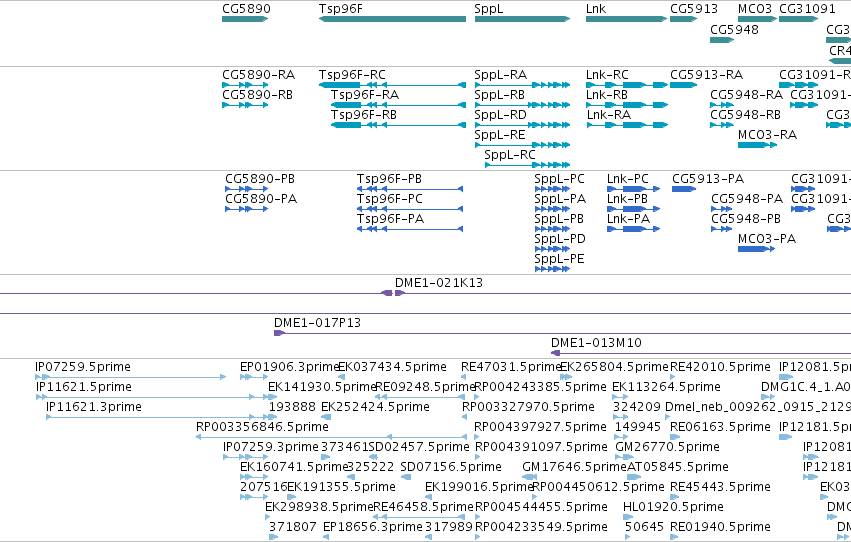Select protein SppL-PD
Screen dimensions: 851x542
point(552,249)
